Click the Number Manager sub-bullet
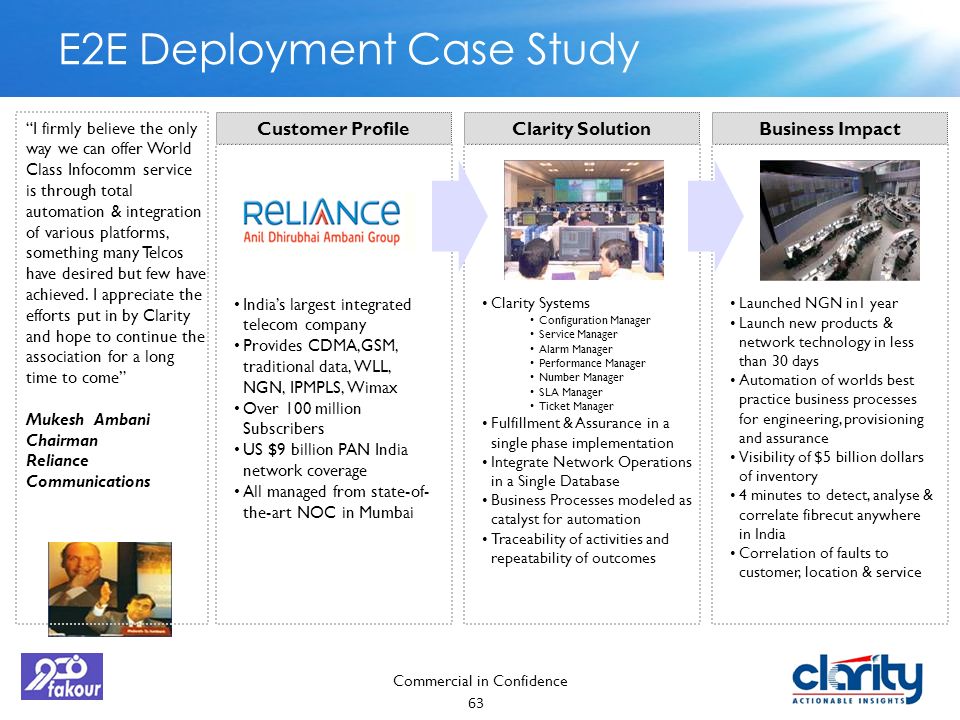The height and width of the screenshot is (720, 960). coord(577,377)
